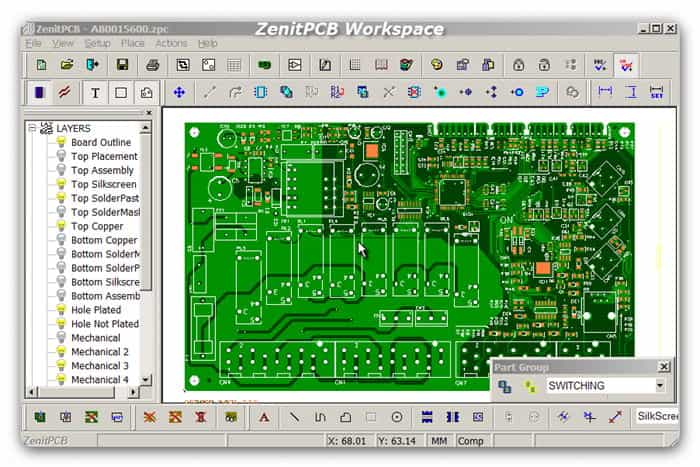Screen dimensions: 700x467
Task: Select the Bottom Silkscre layer name
Action: click(105, 282)
